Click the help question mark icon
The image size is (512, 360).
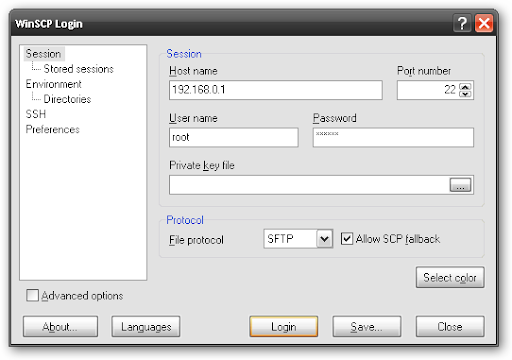click(462, 24)
